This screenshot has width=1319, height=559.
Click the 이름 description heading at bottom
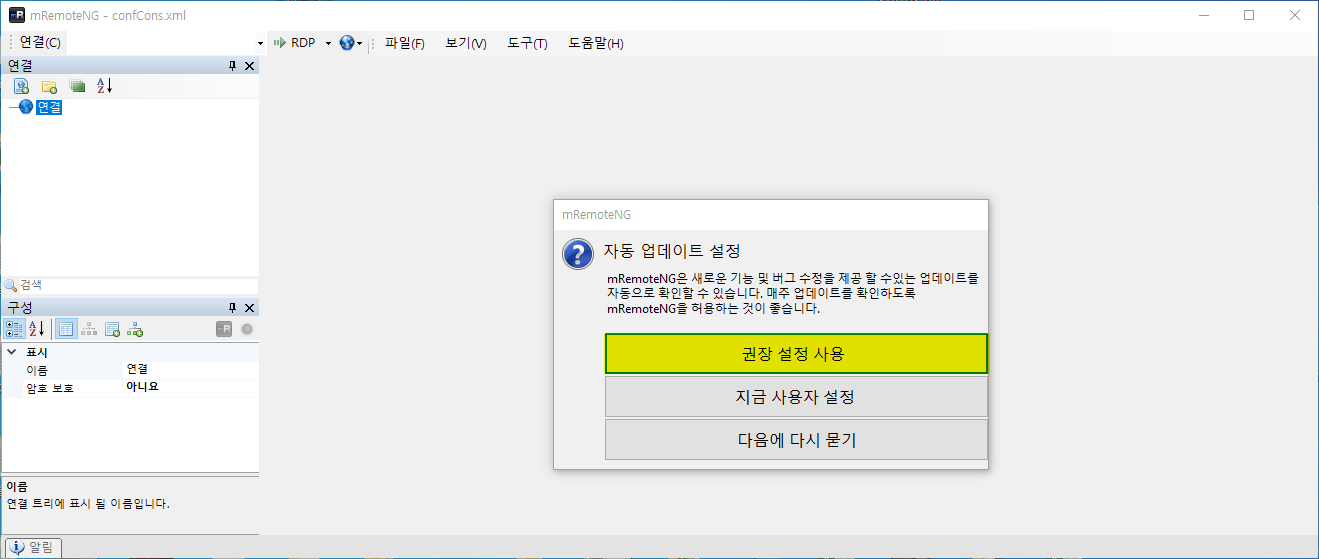click(16, 486)
